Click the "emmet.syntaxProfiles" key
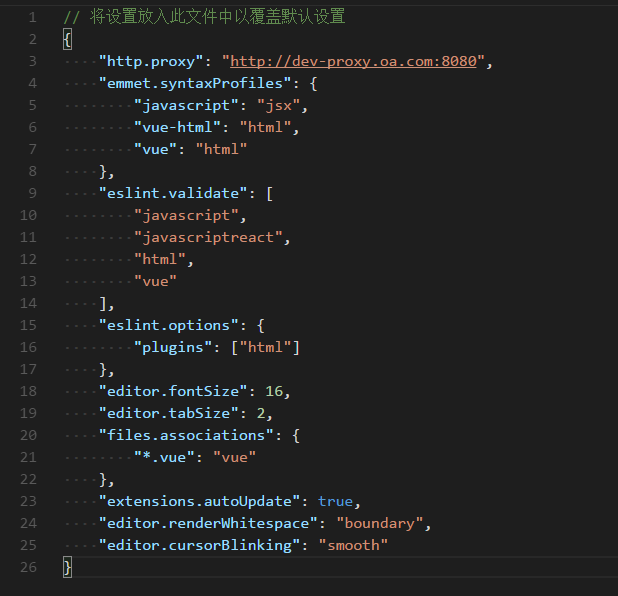Viewport: 618px width, 596px height. [x=195, y=84]
